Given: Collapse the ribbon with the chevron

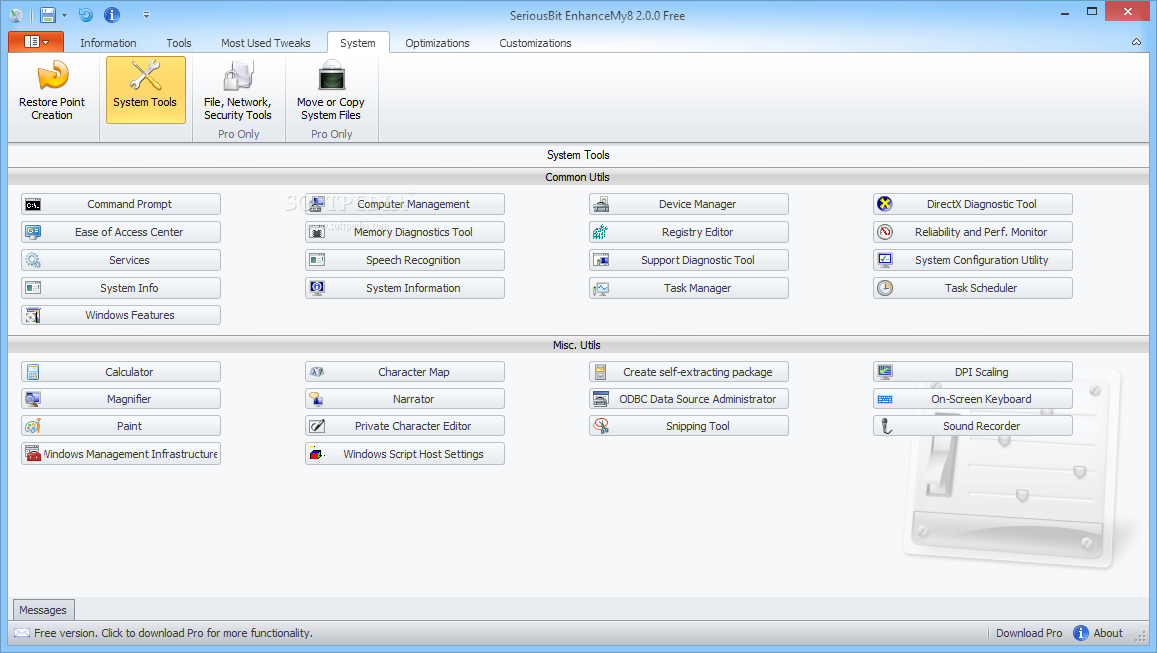Looking at the screenshot, I should [x=1136, y=42].
